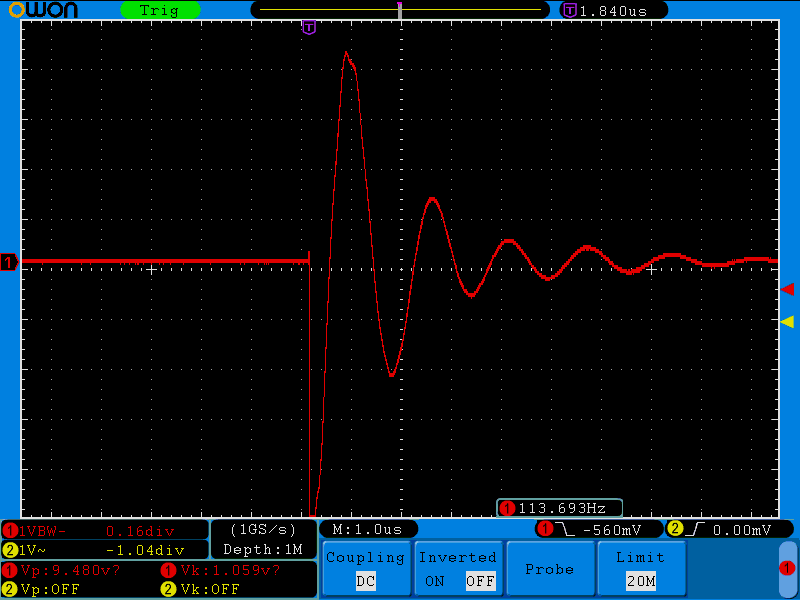Select Inverted OFF option
This screenshot has height=600, width=800.
(480, 581)
